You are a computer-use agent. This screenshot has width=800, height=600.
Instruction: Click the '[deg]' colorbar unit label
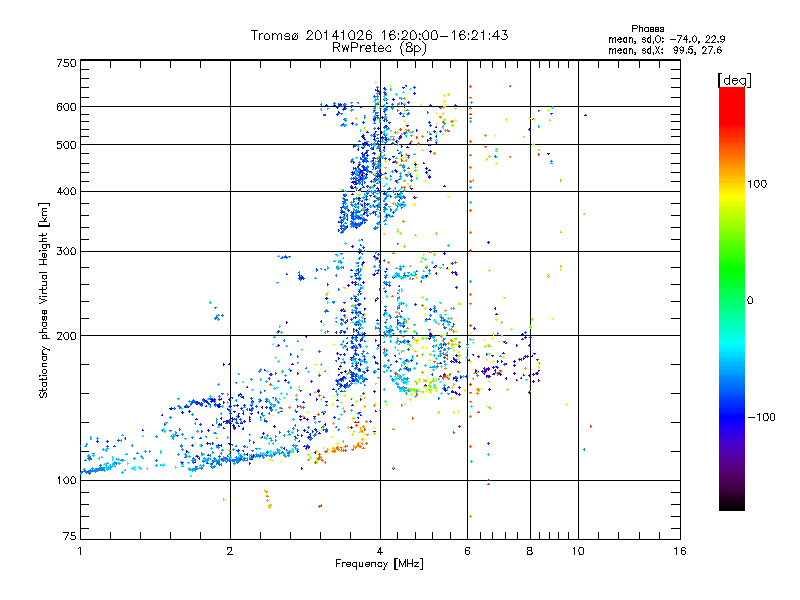[734, 80]
